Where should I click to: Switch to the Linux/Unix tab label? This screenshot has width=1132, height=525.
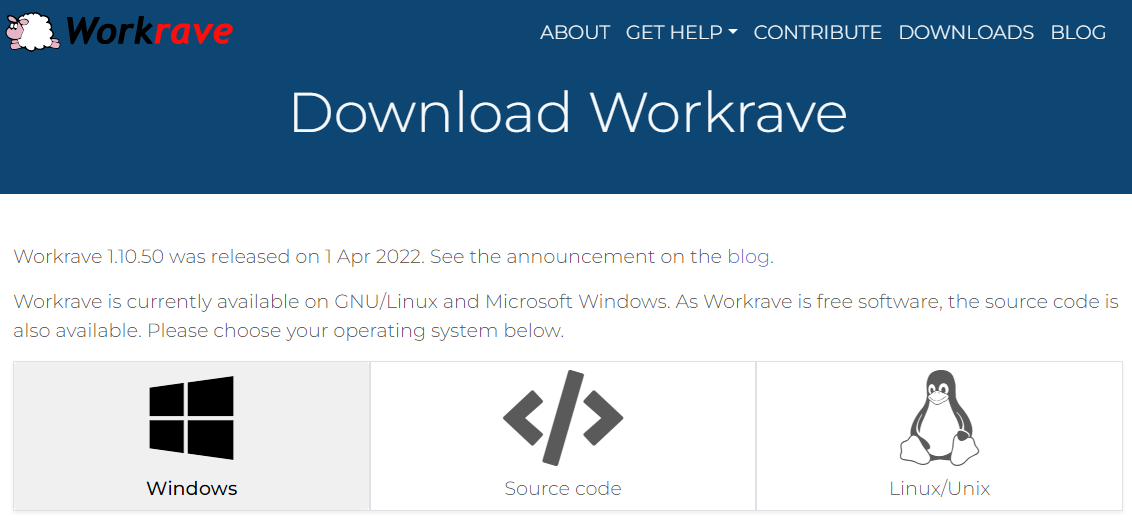939,489
